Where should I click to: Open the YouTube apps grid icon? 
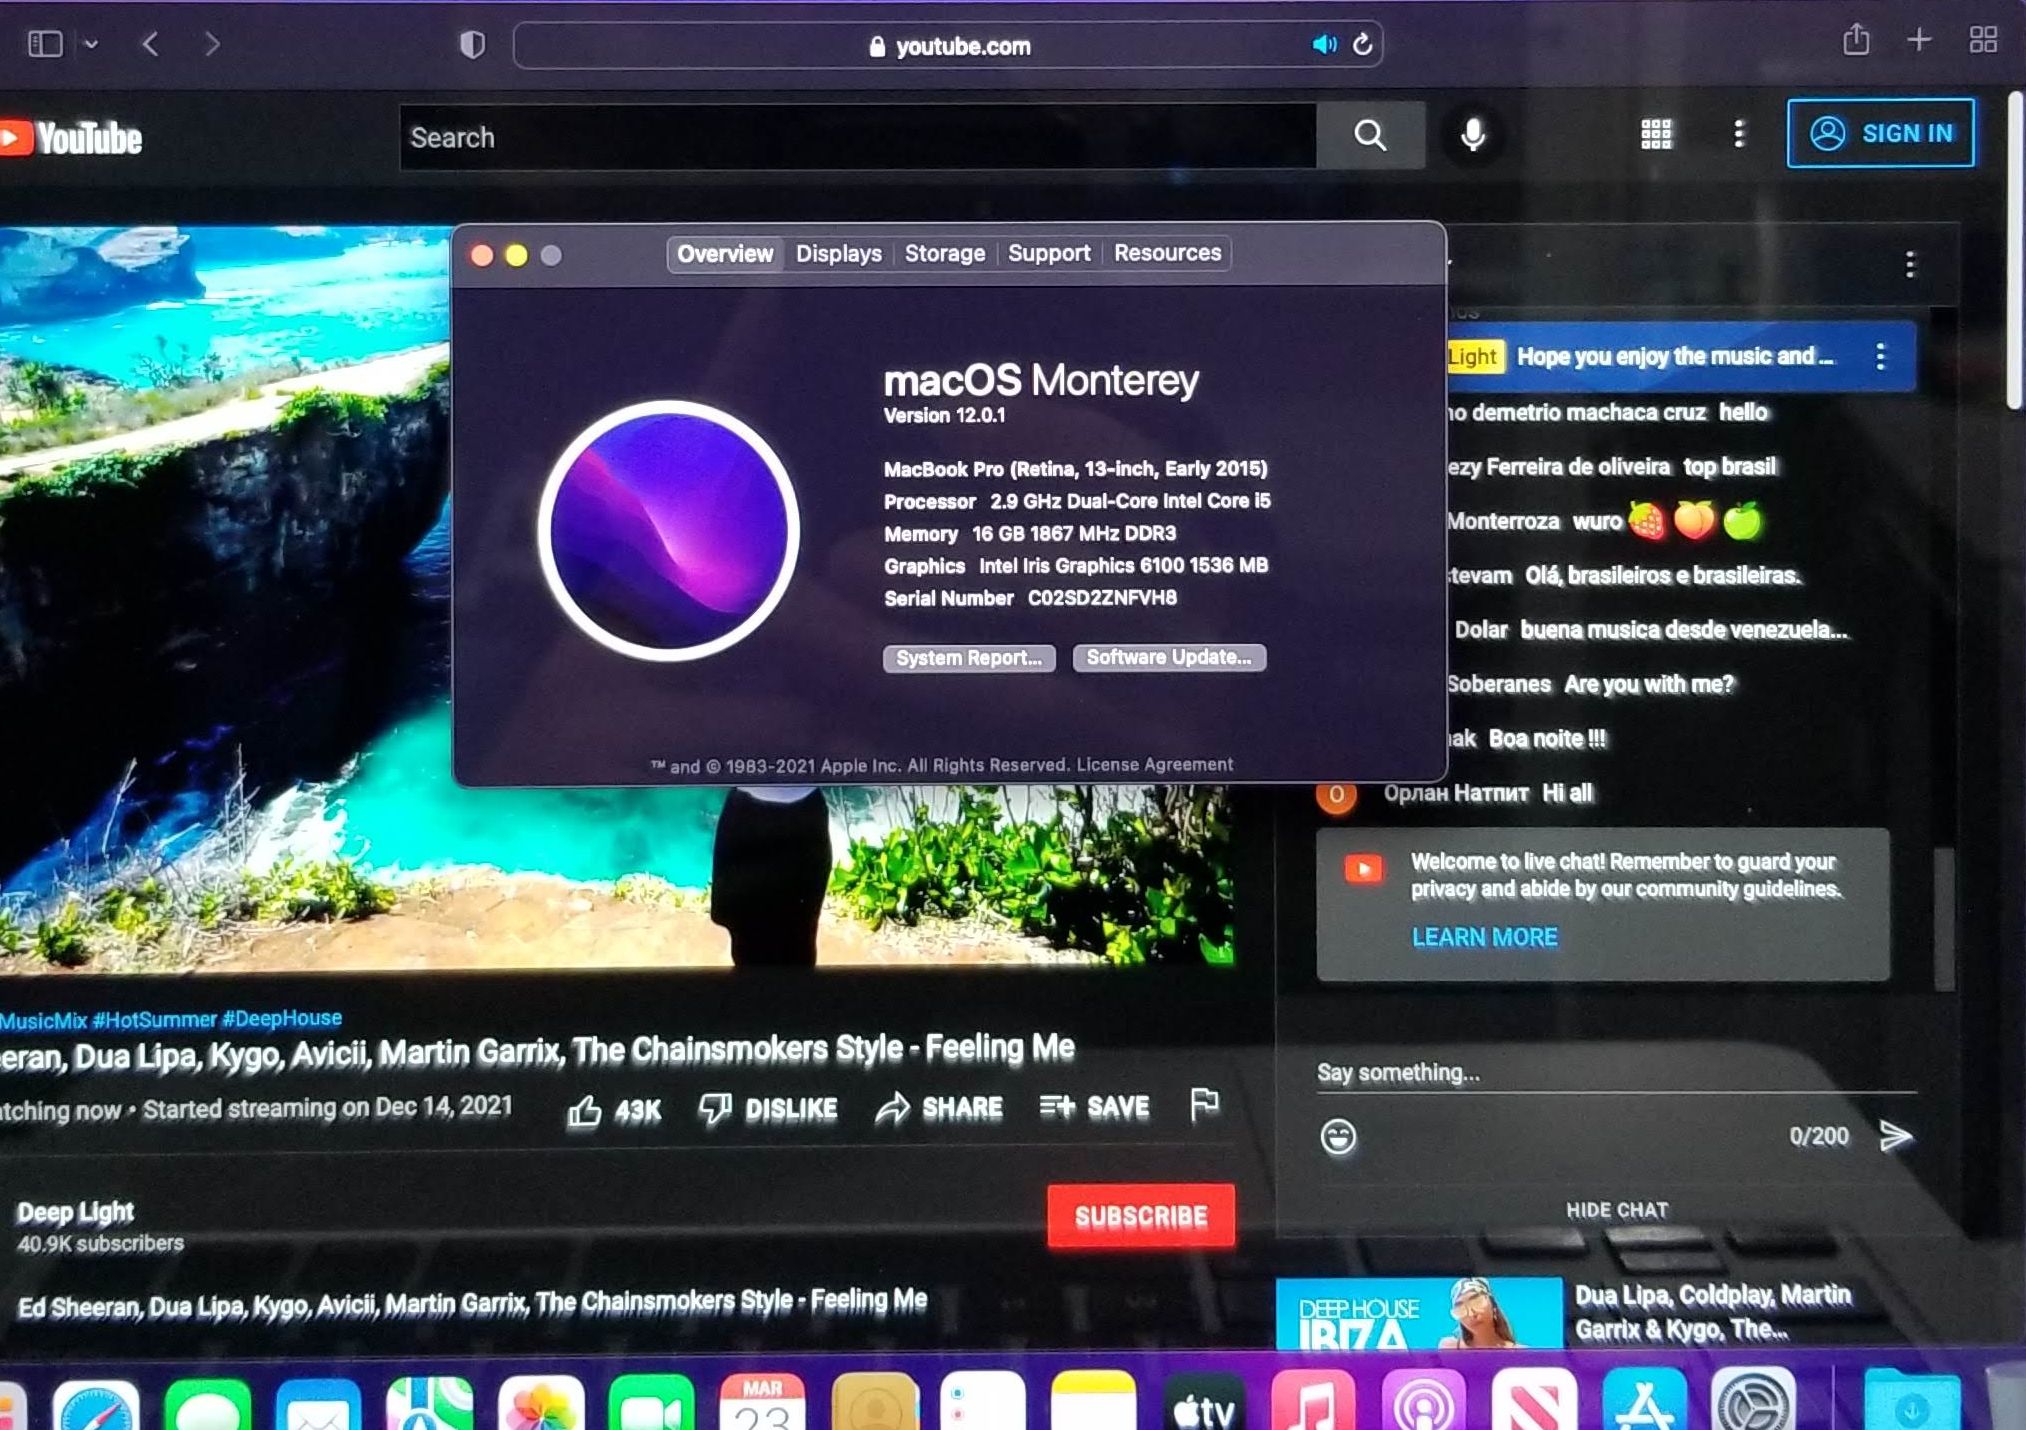(1656, 134)
